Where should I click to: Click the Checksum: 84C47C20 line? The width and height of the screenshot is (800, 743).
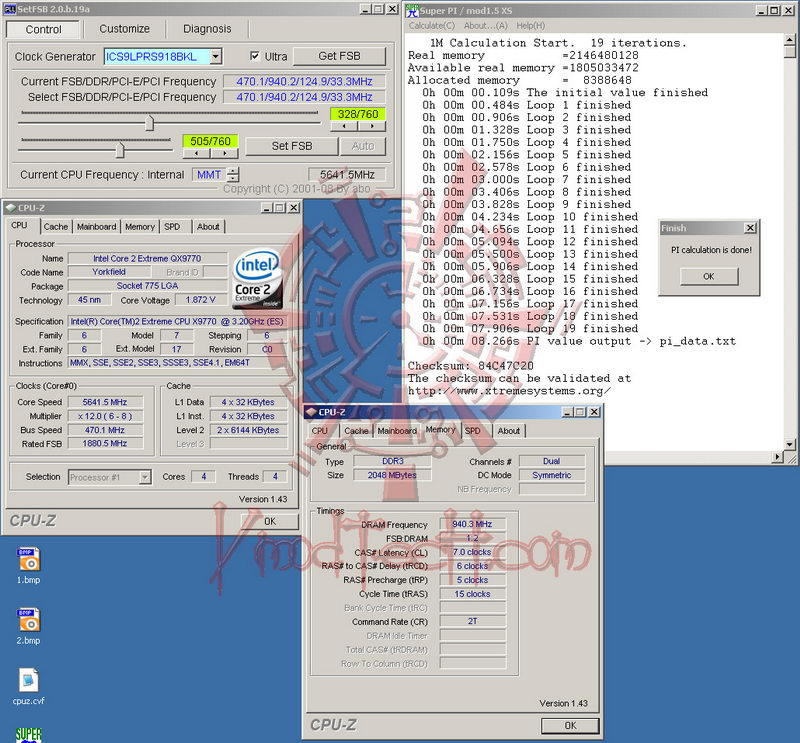tap(470, 366)
